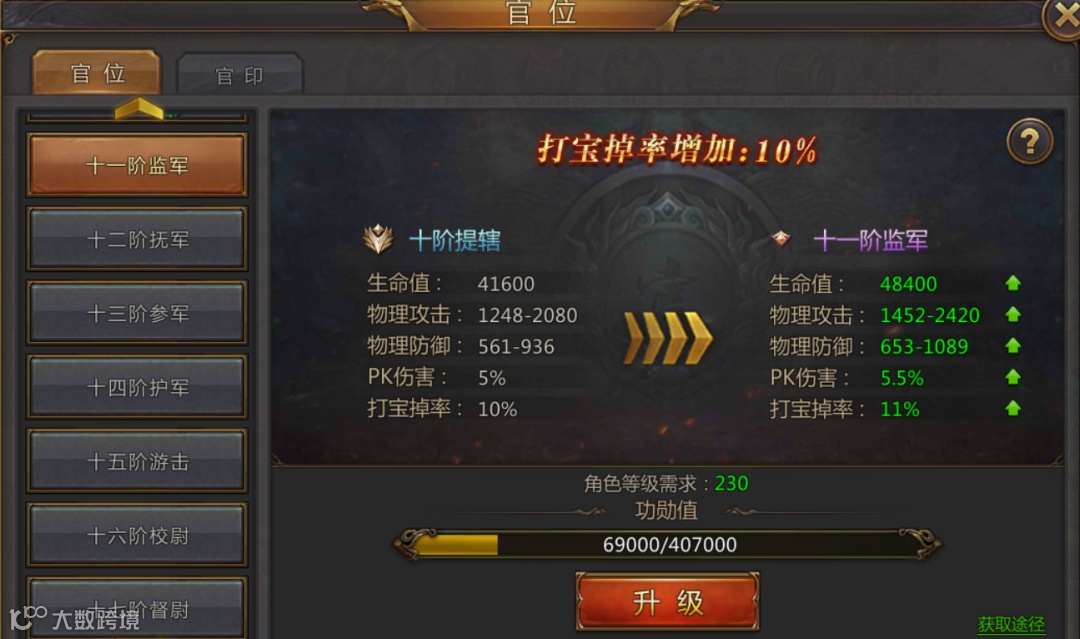Choose the 十五阶游击 rank entry
This screenshot has width=1080, height=639.
coord(136,461)
